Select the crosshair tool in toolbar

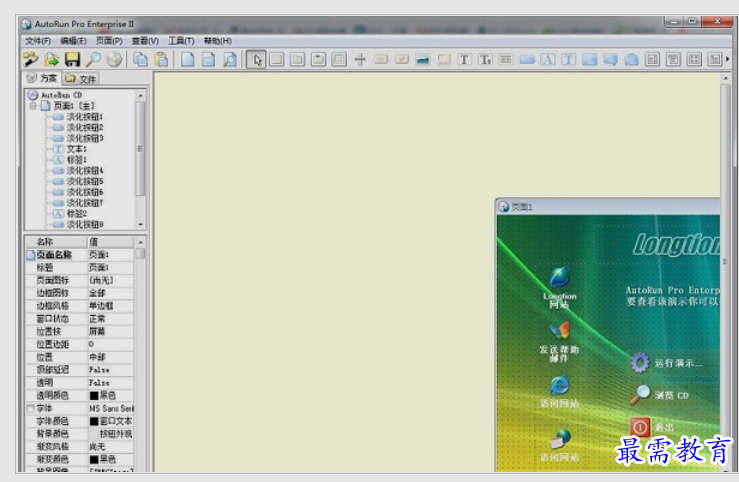click(x=360, y=60)
